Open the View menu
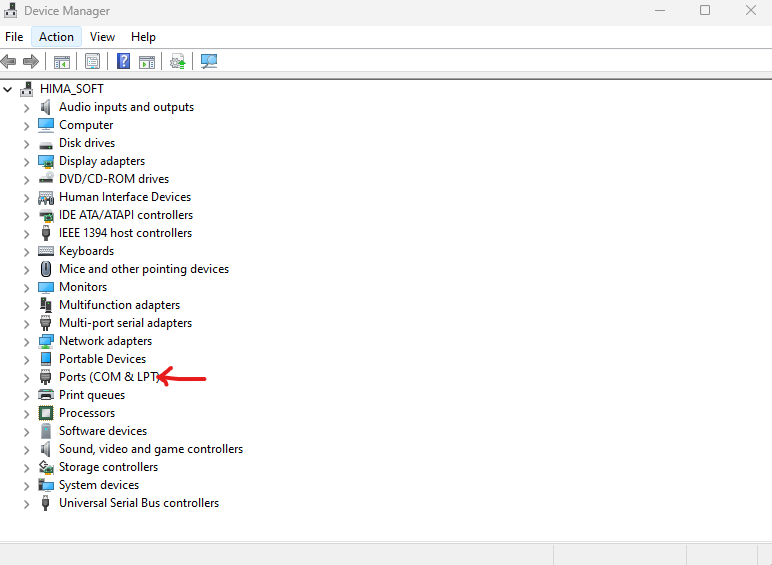The image size is (772, 565). [102, 37]
